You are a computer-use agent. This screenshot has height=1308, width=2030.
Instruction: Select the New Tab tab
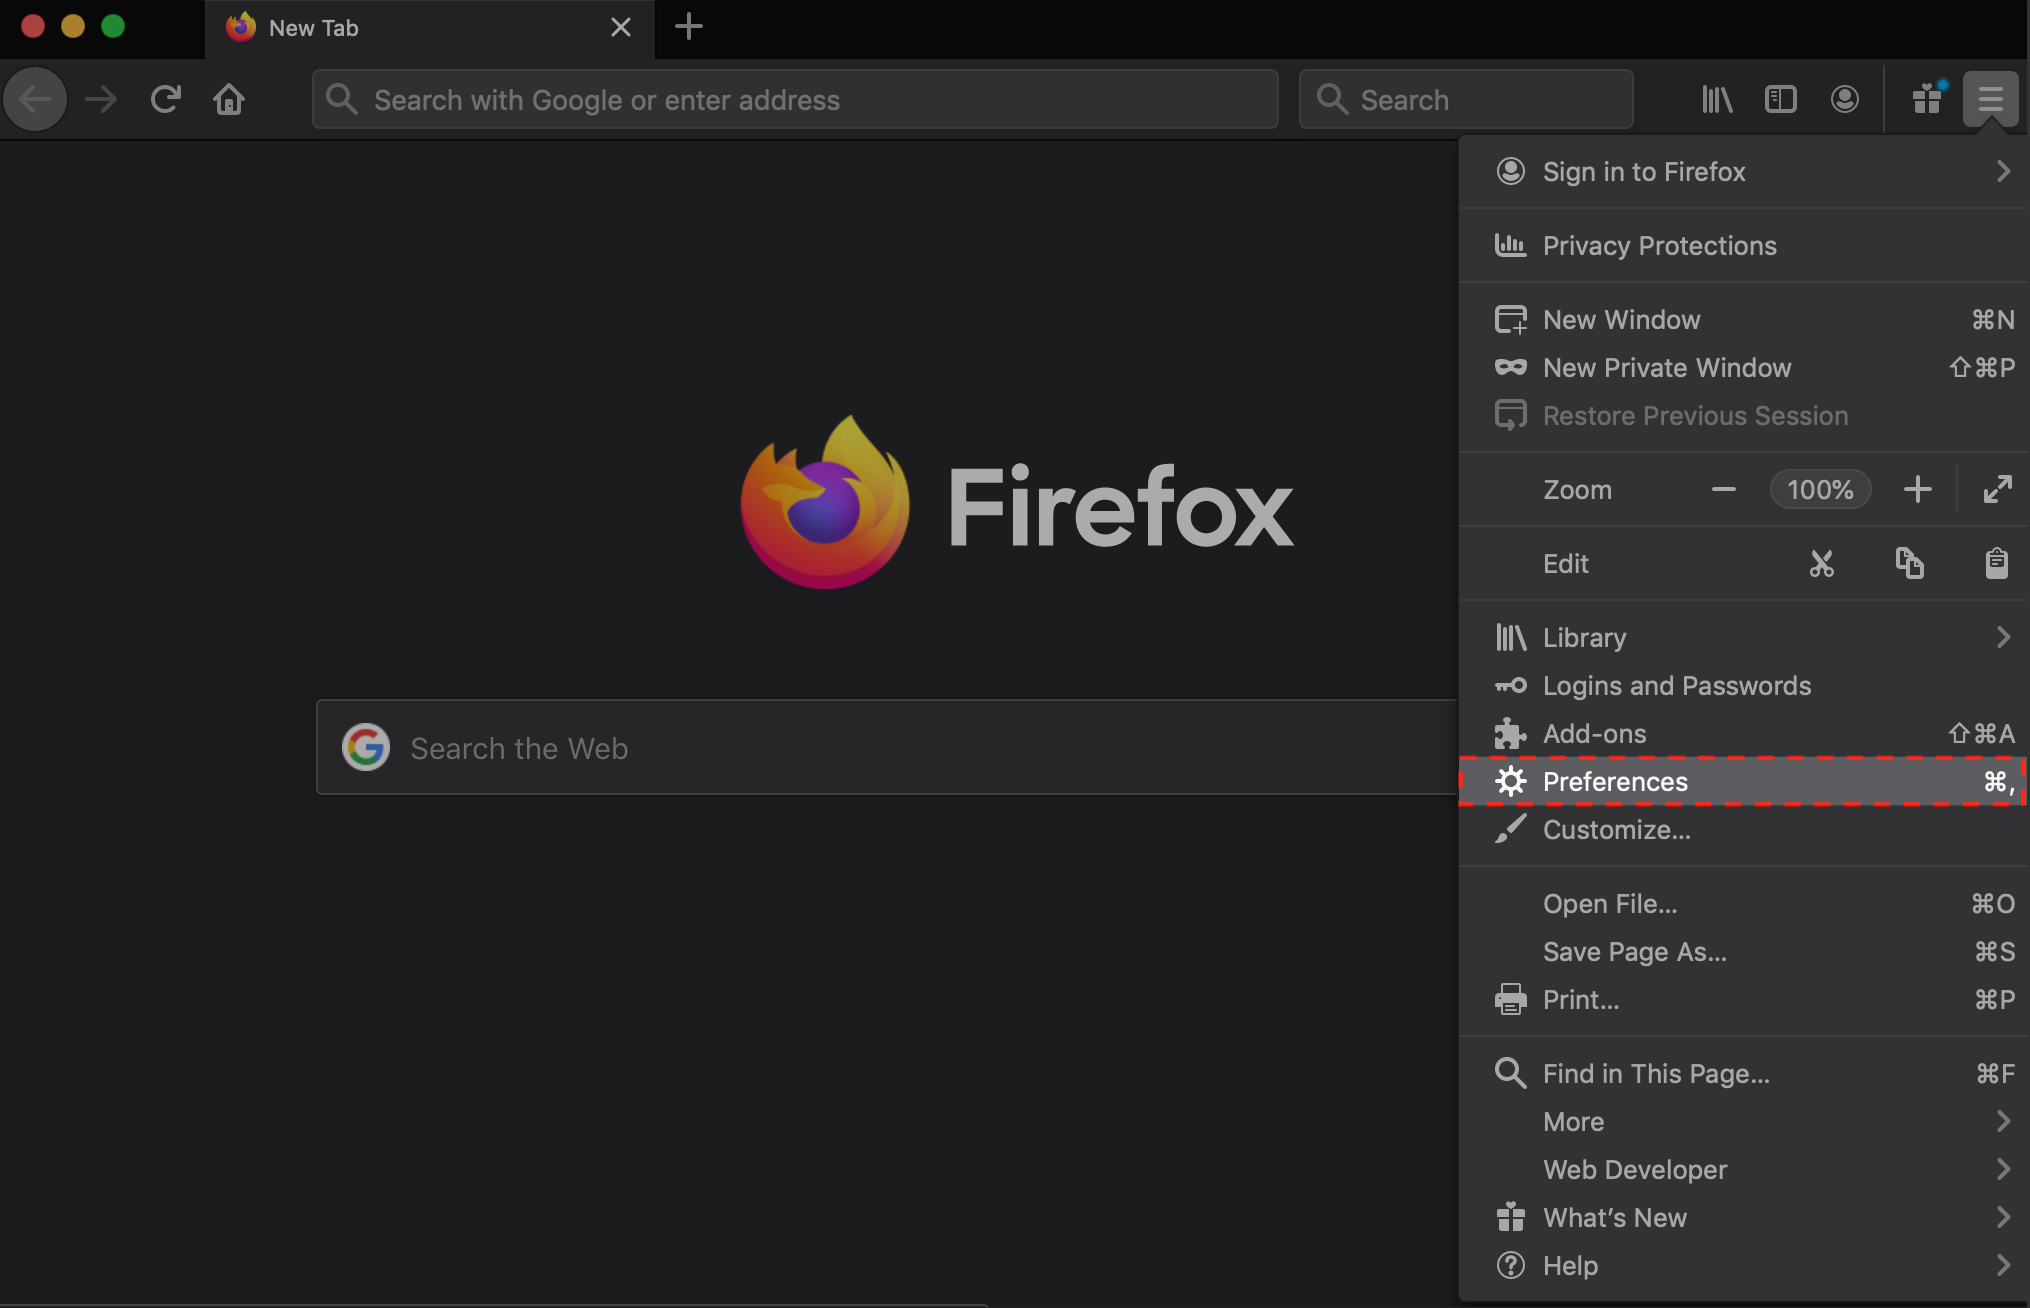(430, 28)
